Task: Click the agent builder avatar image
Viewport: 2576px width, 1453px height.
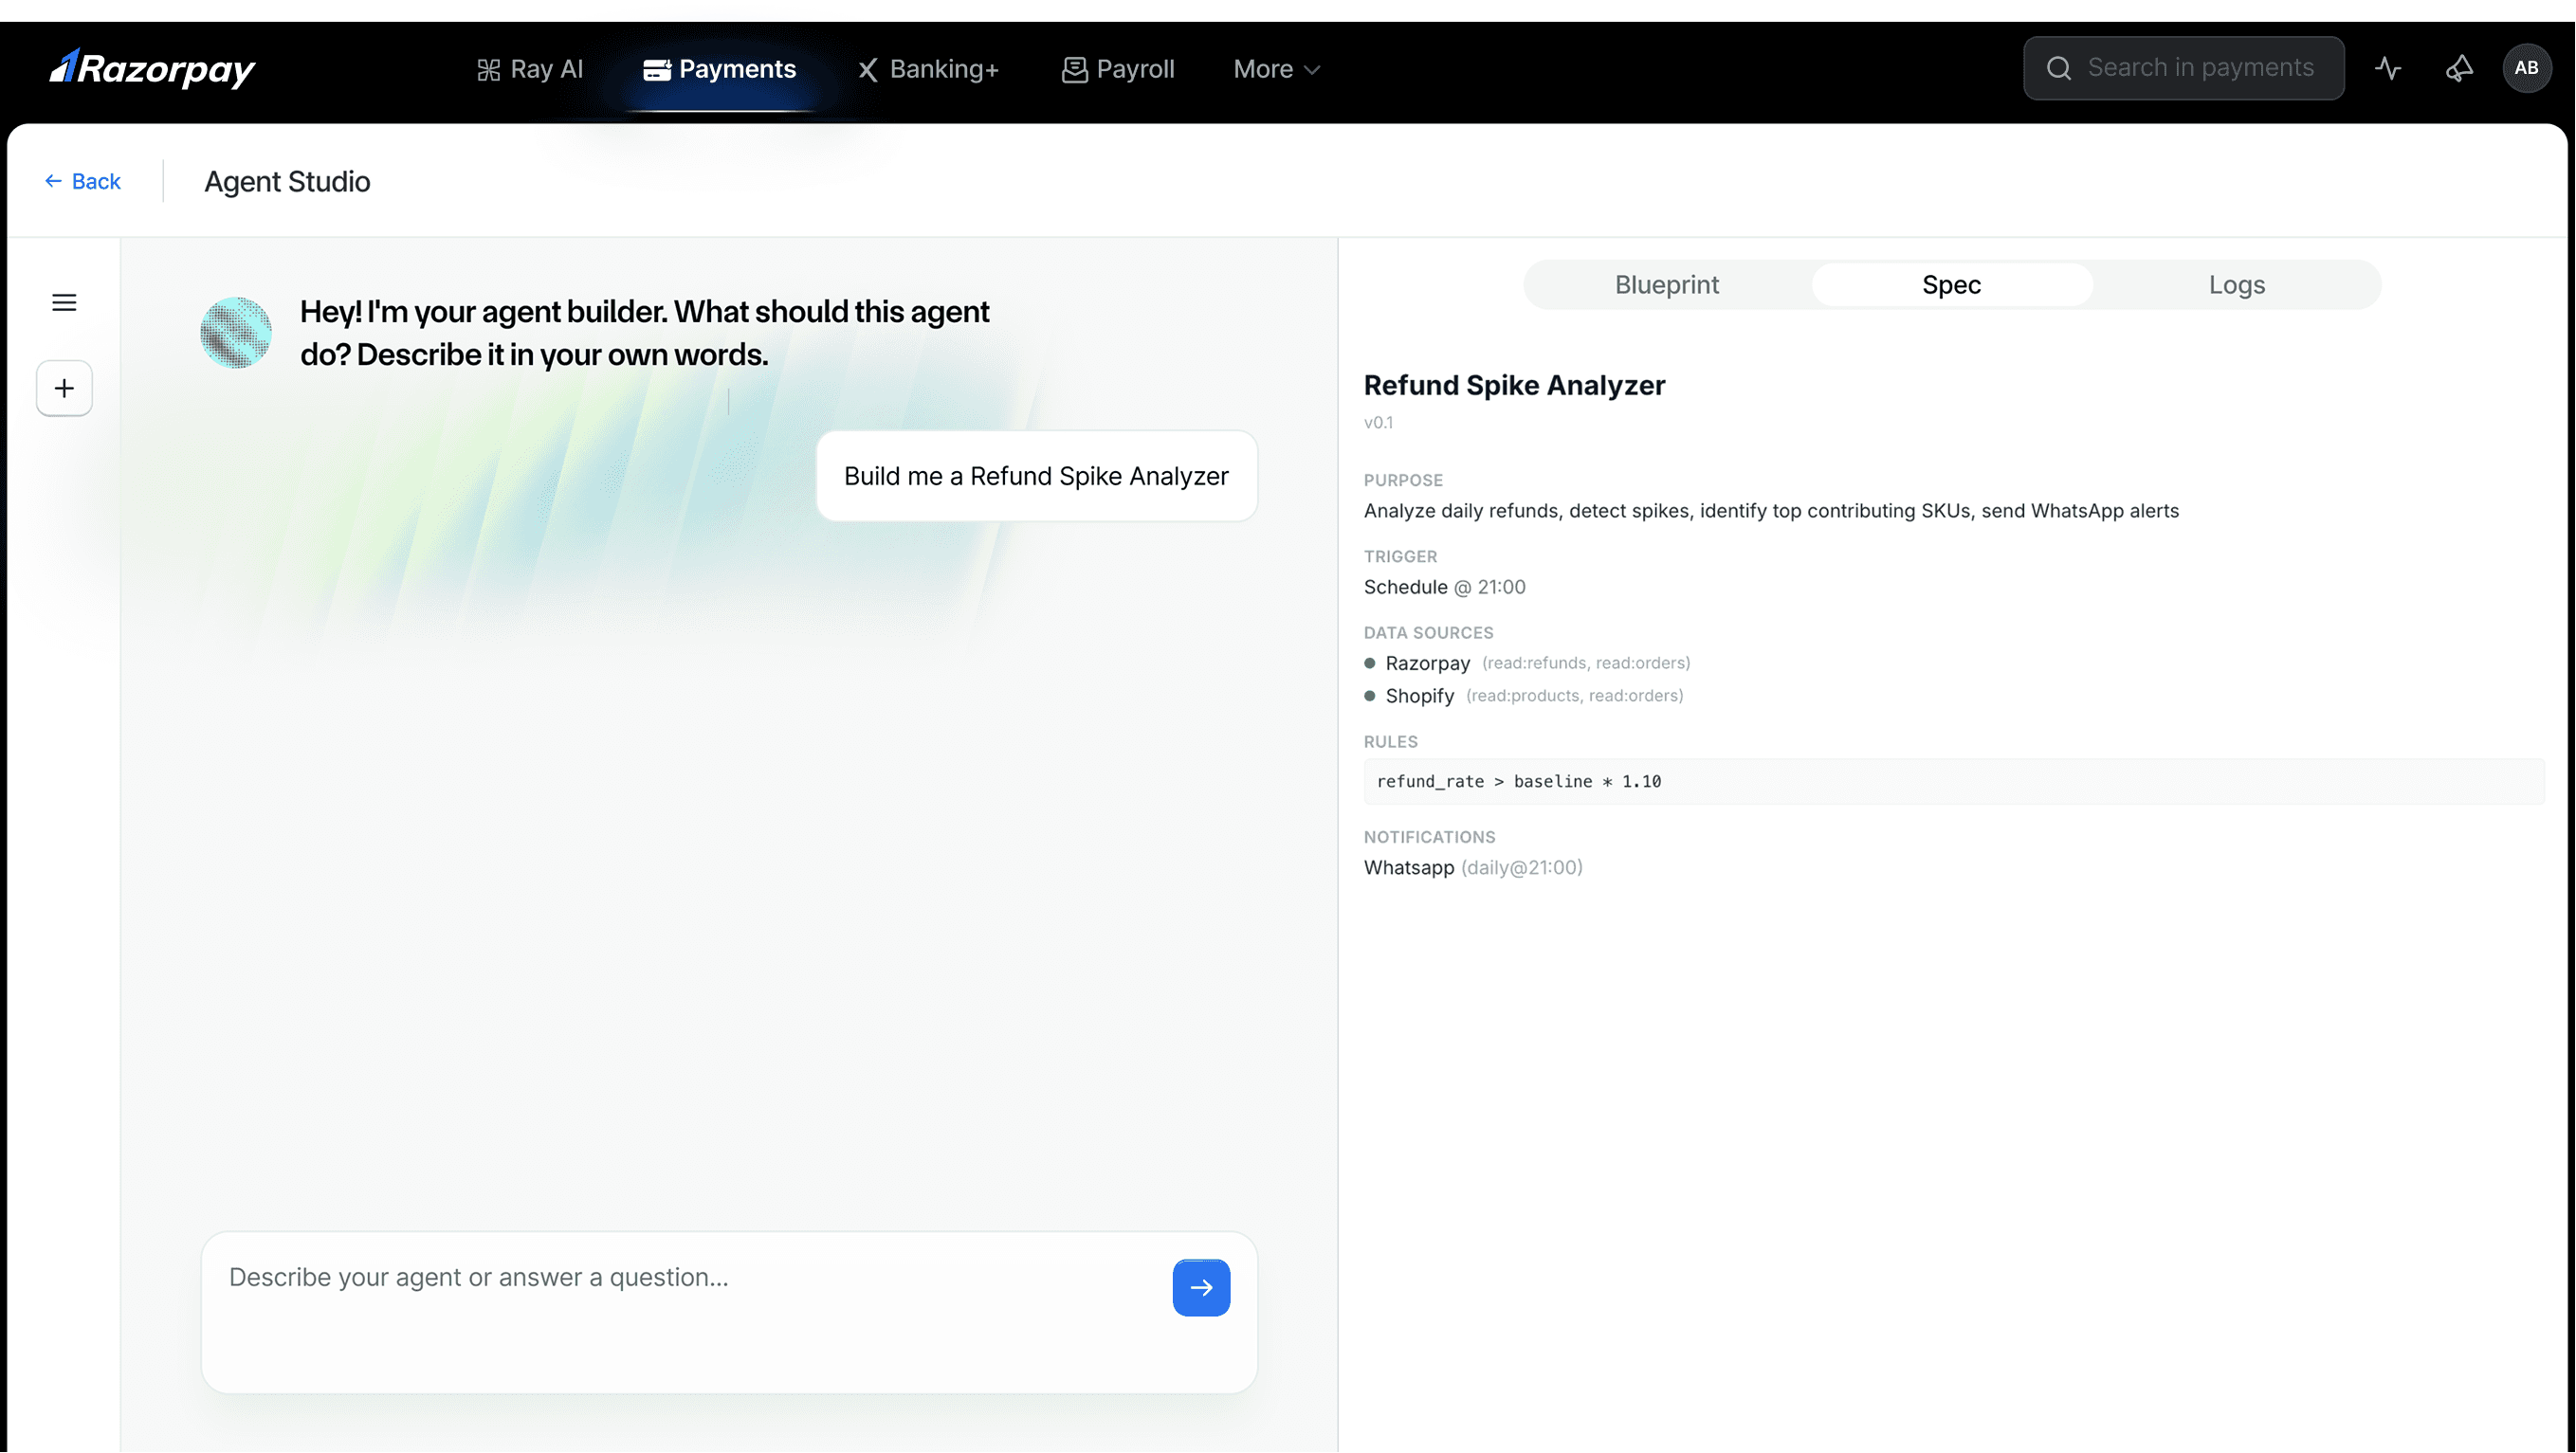Action: coord(236,332)
